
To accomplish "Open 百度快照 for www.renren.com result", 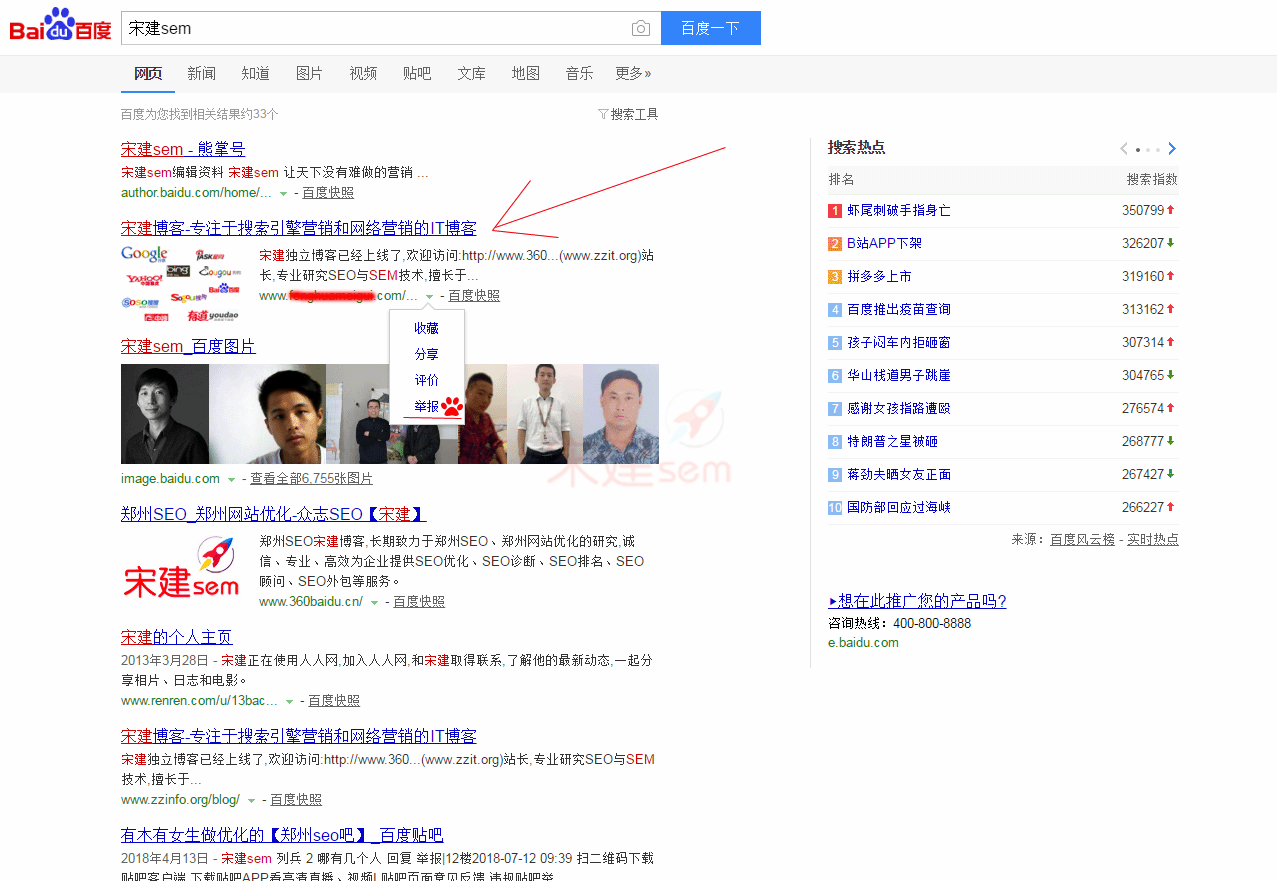I will pos(334,701).
